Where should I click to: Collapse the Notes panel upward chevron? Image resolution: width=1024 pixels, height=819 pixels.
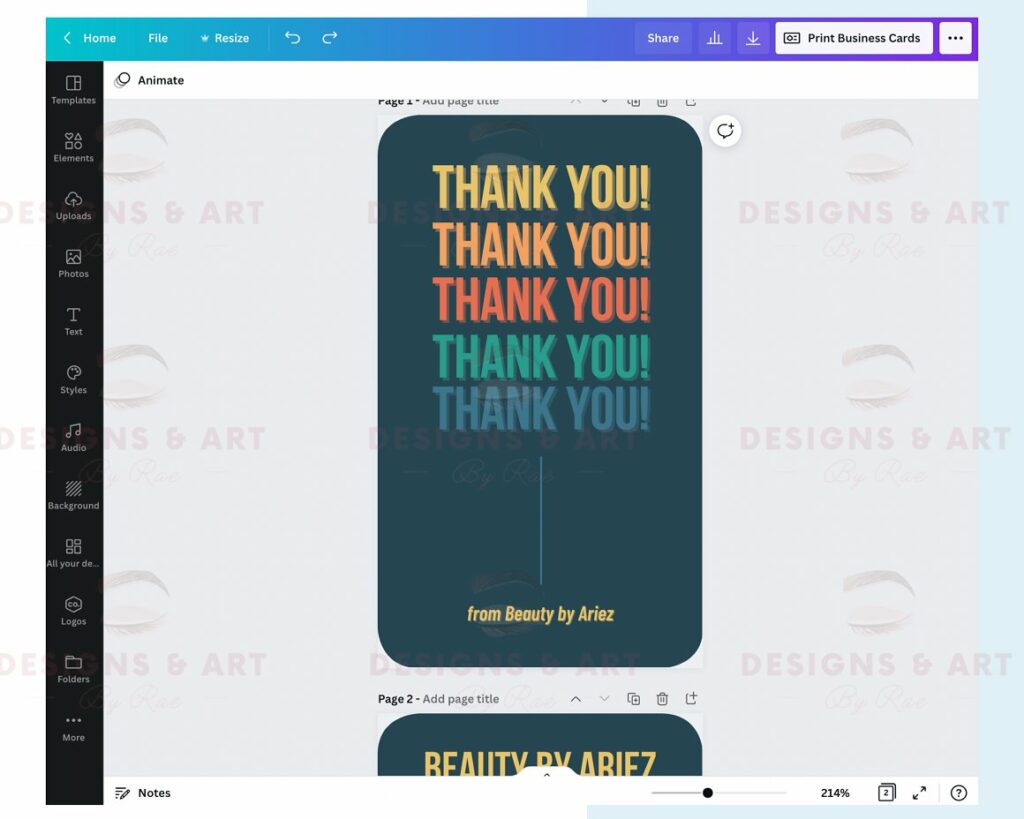click(x=546, y=774)
